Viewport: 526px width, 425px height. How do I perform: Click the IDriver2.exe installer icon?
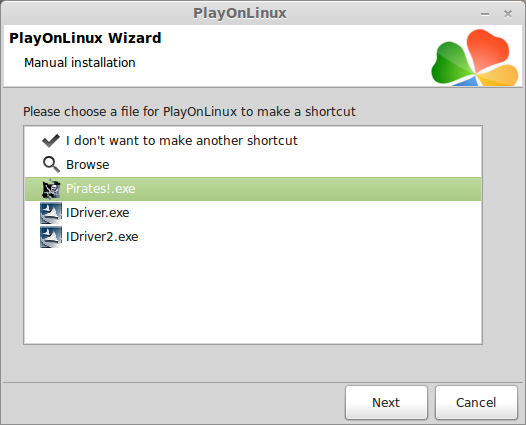[51, 237]
